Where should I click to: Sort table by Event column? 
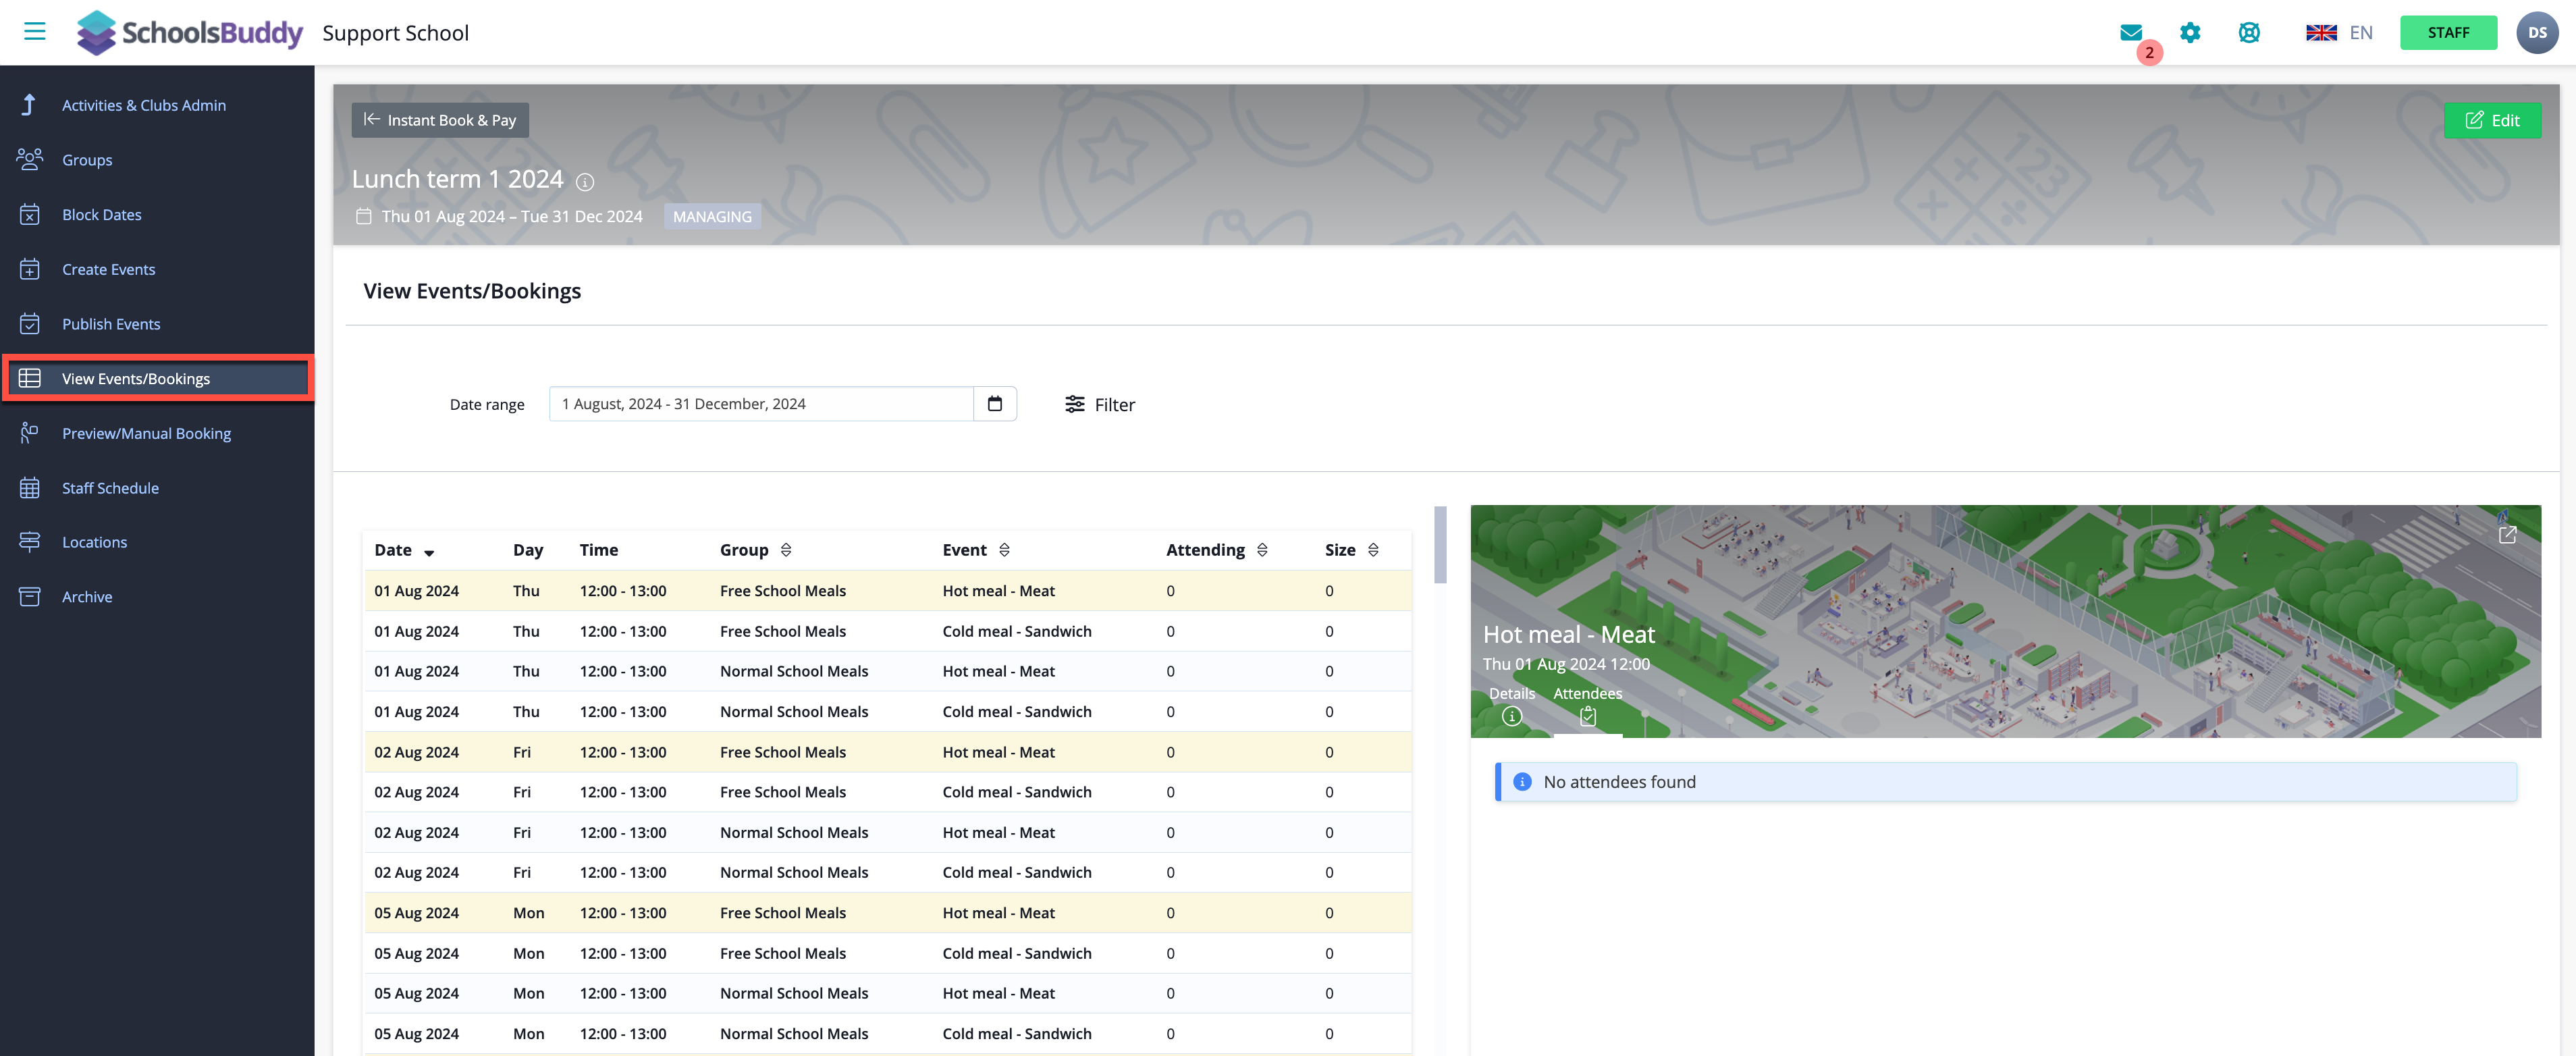[x=976, y=550]
